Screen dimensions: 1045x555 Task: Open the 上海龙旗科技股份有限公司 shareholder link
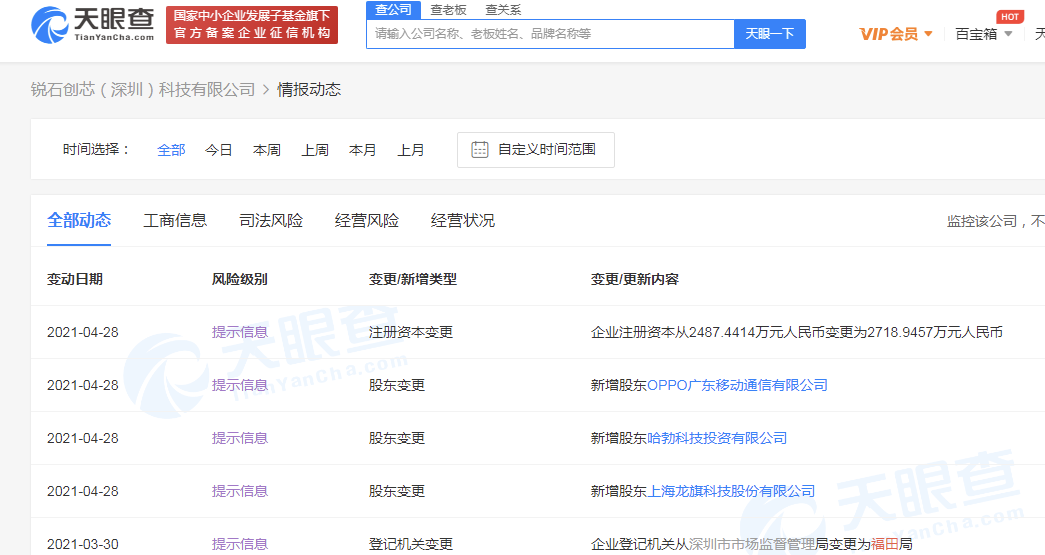[x=731, y=491]
